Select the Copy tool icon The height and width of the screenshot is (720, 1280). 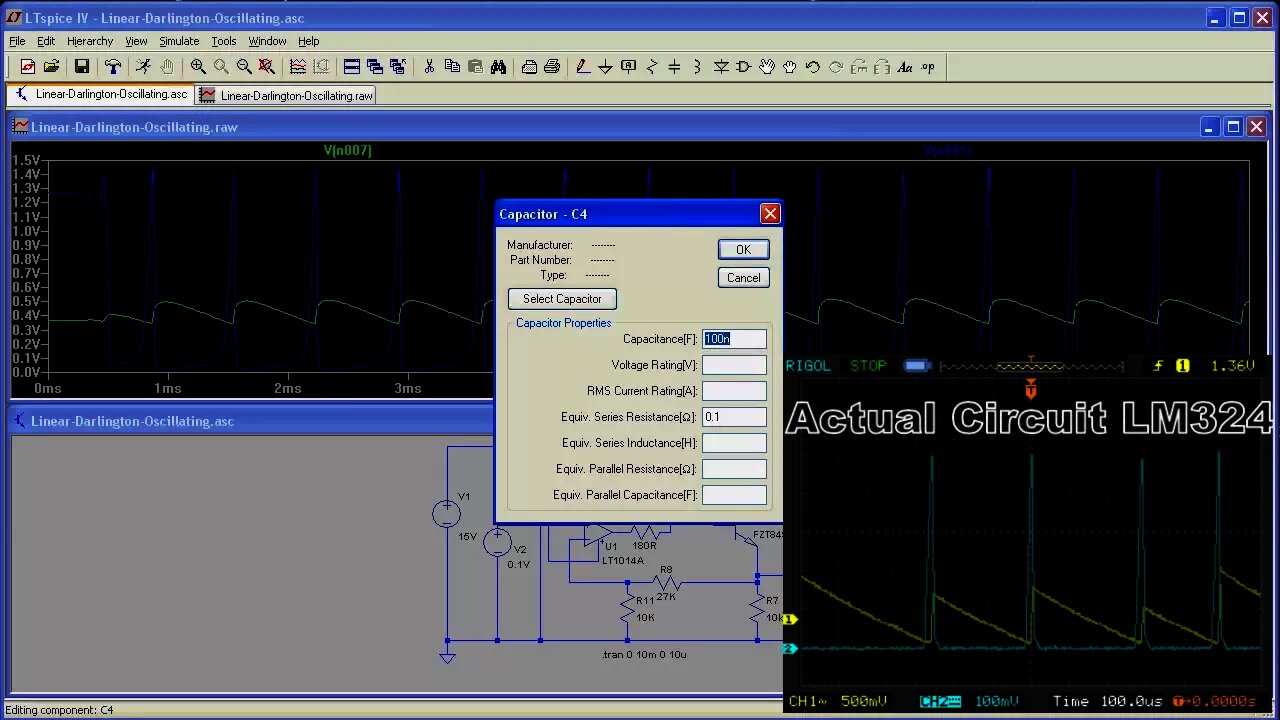click(452, 67)
